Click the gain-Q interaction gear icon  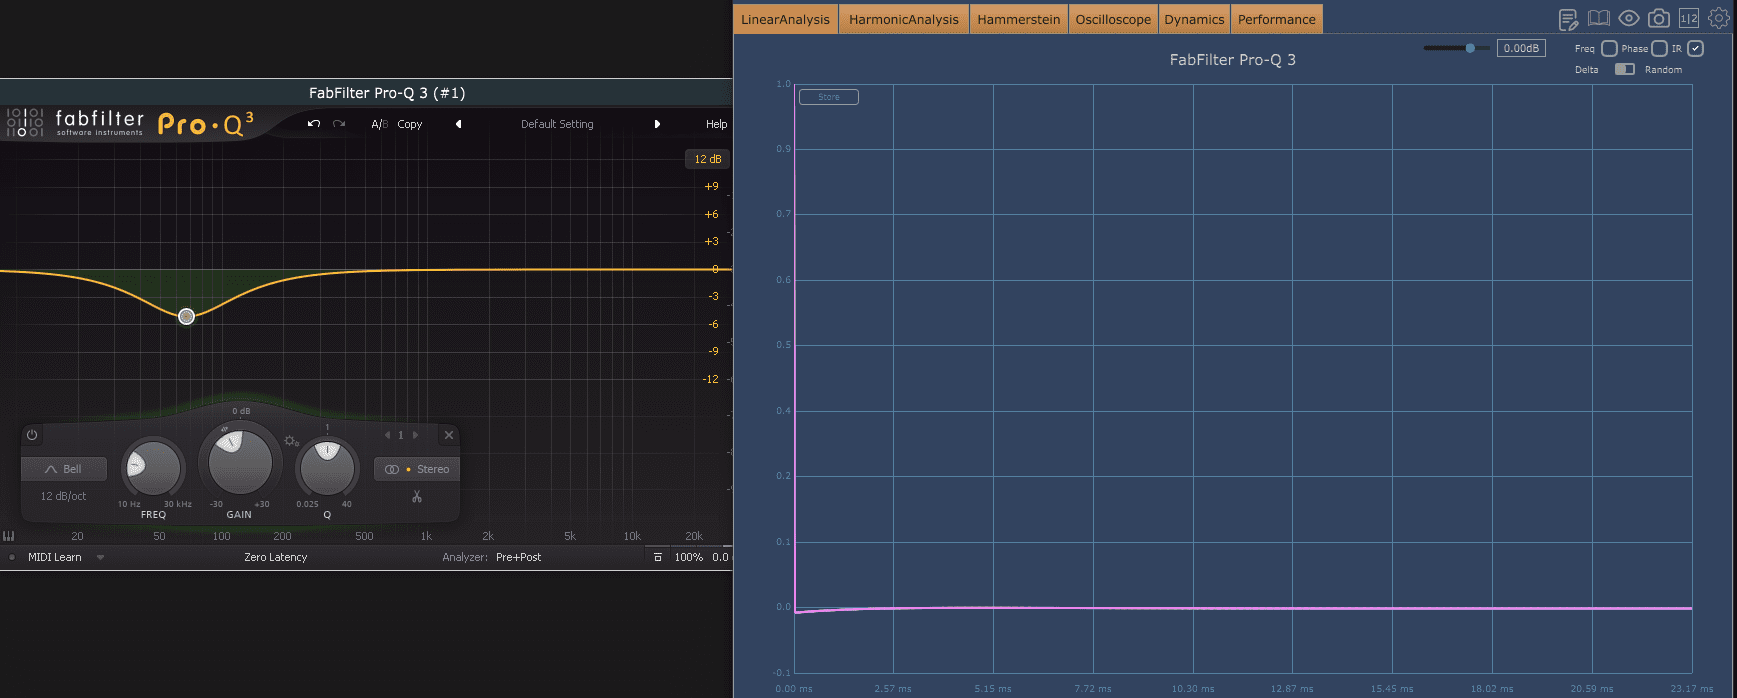pyautogui.click(x=291, y=440)
